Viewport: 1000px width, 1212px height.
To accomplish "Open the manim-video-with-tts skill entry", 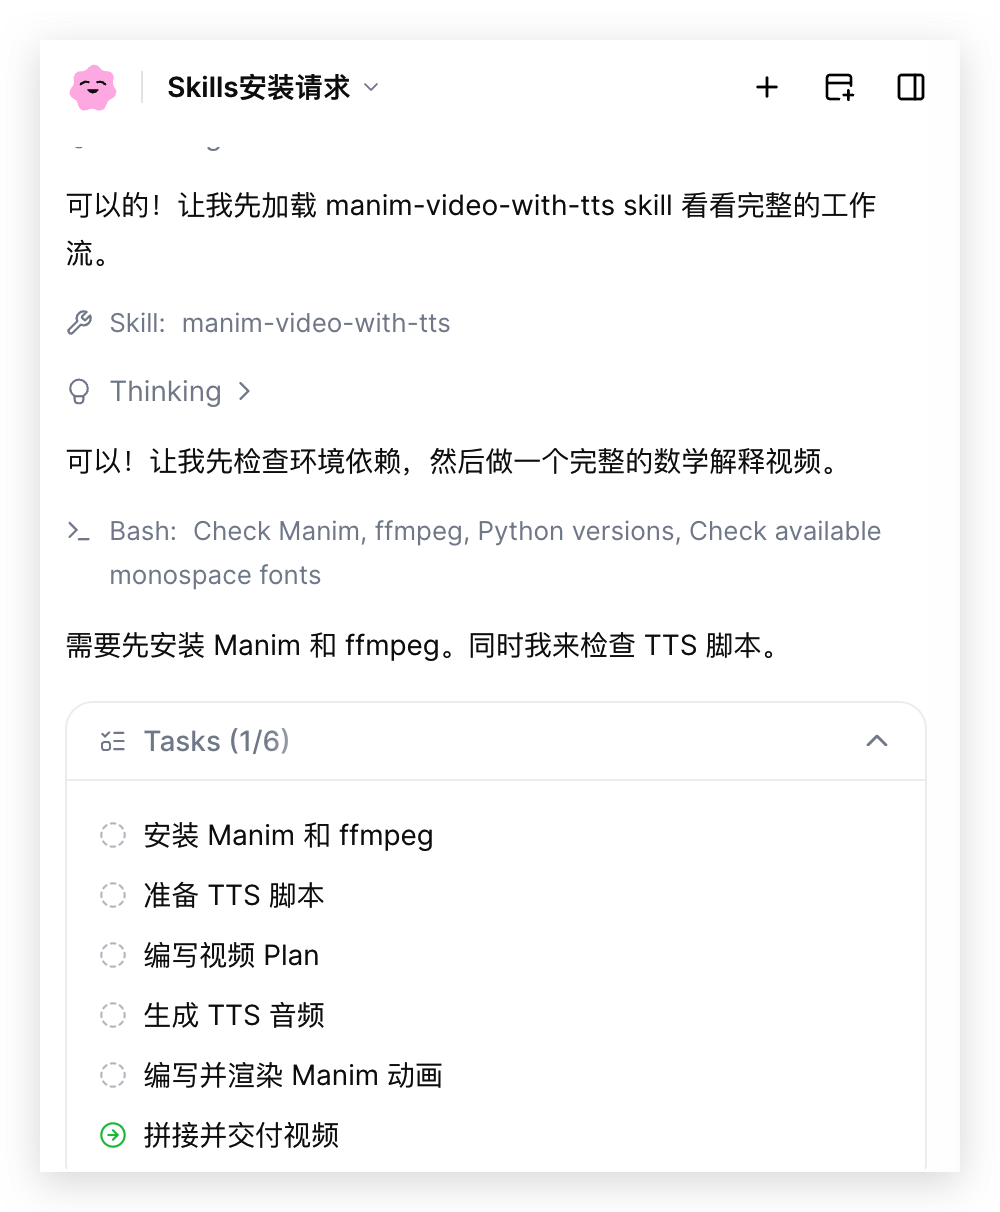I will tap(279, 323).
